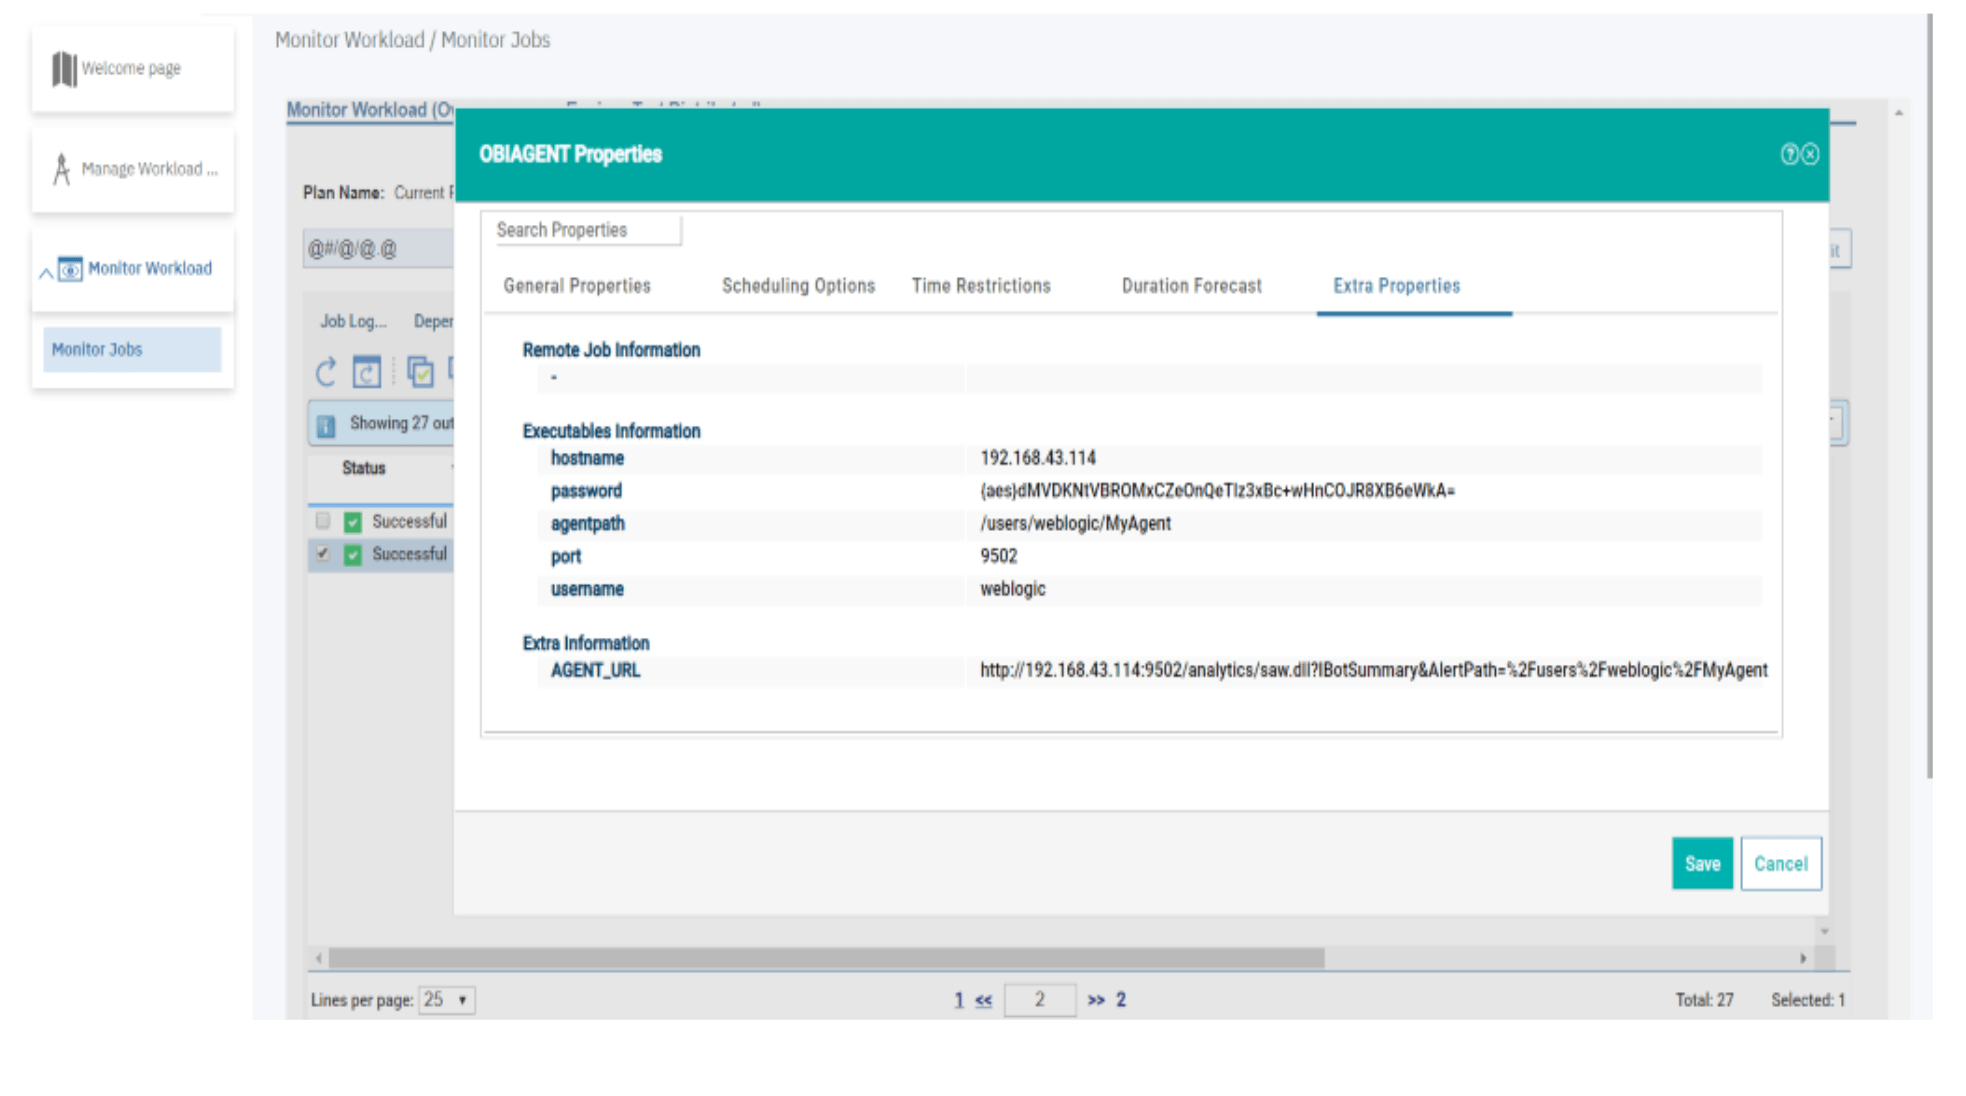The height and width of the screenshot is (1096, 1966).
Task: Click the Cancel button
Action: tap(1780, 864)
